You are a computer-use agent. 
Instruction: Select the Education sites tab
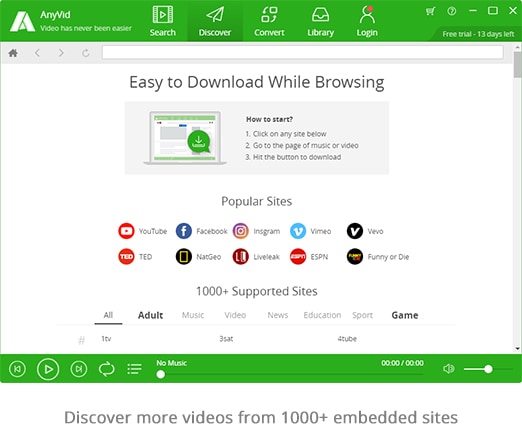[x=322, y=315]
